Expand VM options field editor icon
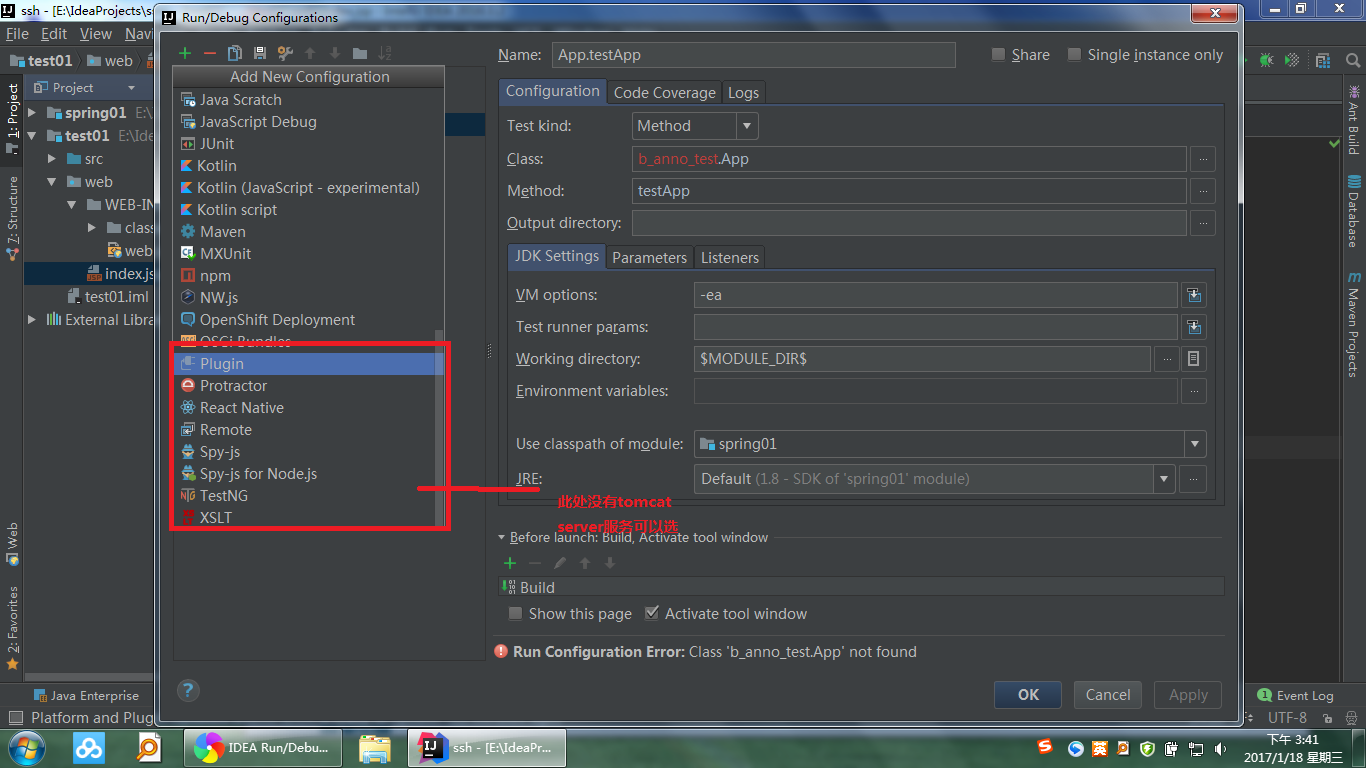1366x768 pixels. pos(1193,295)
